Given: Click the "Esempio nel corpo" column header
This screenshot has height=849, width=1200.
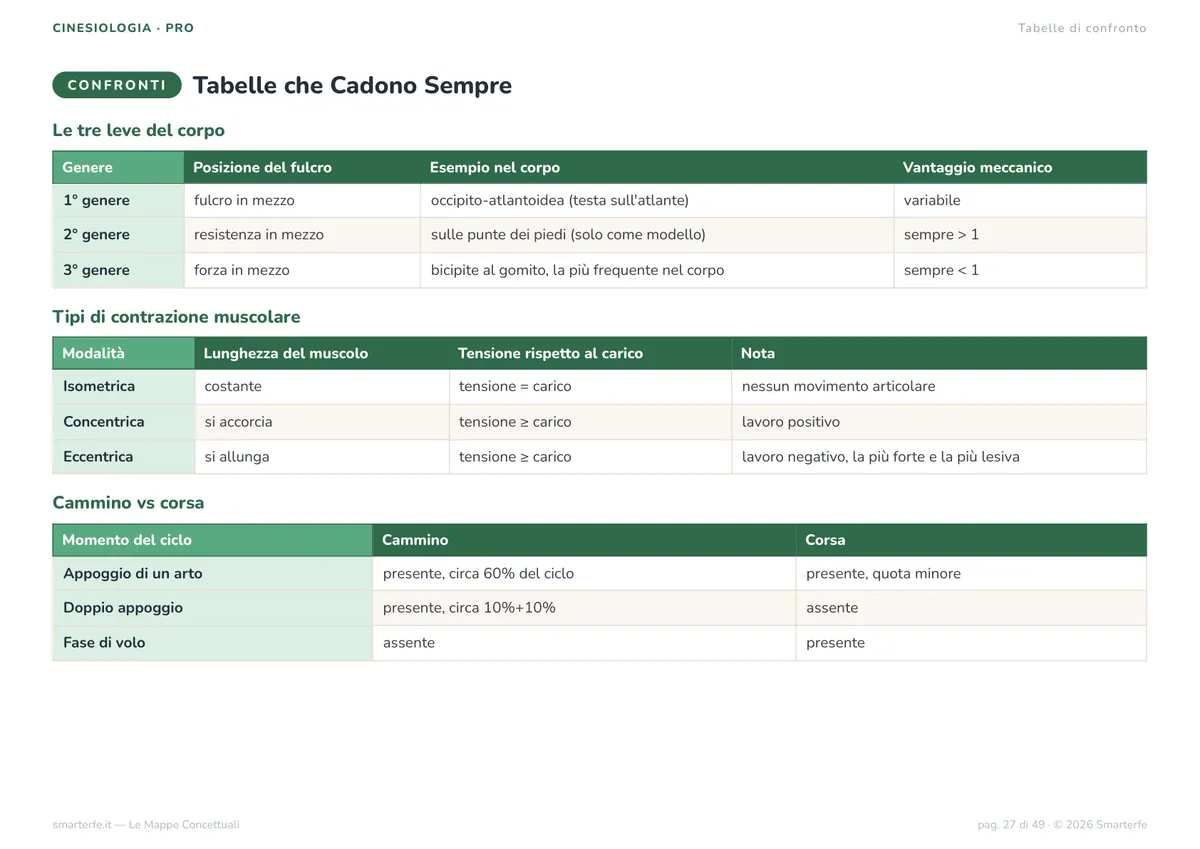Looking at the screenshot, I should pos(657,167).
